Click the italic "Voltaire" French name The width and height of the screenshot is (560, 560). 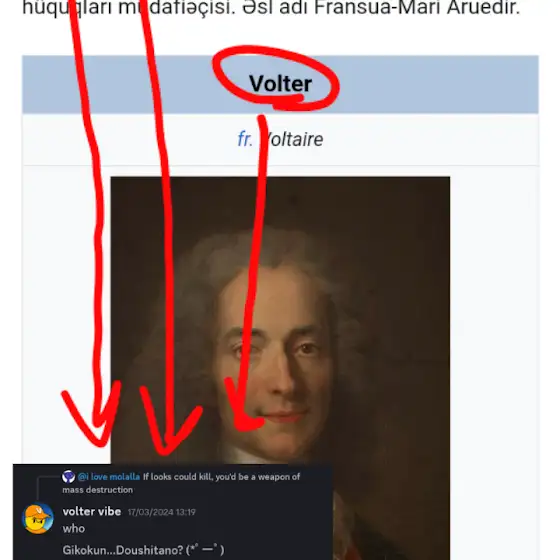293,139
